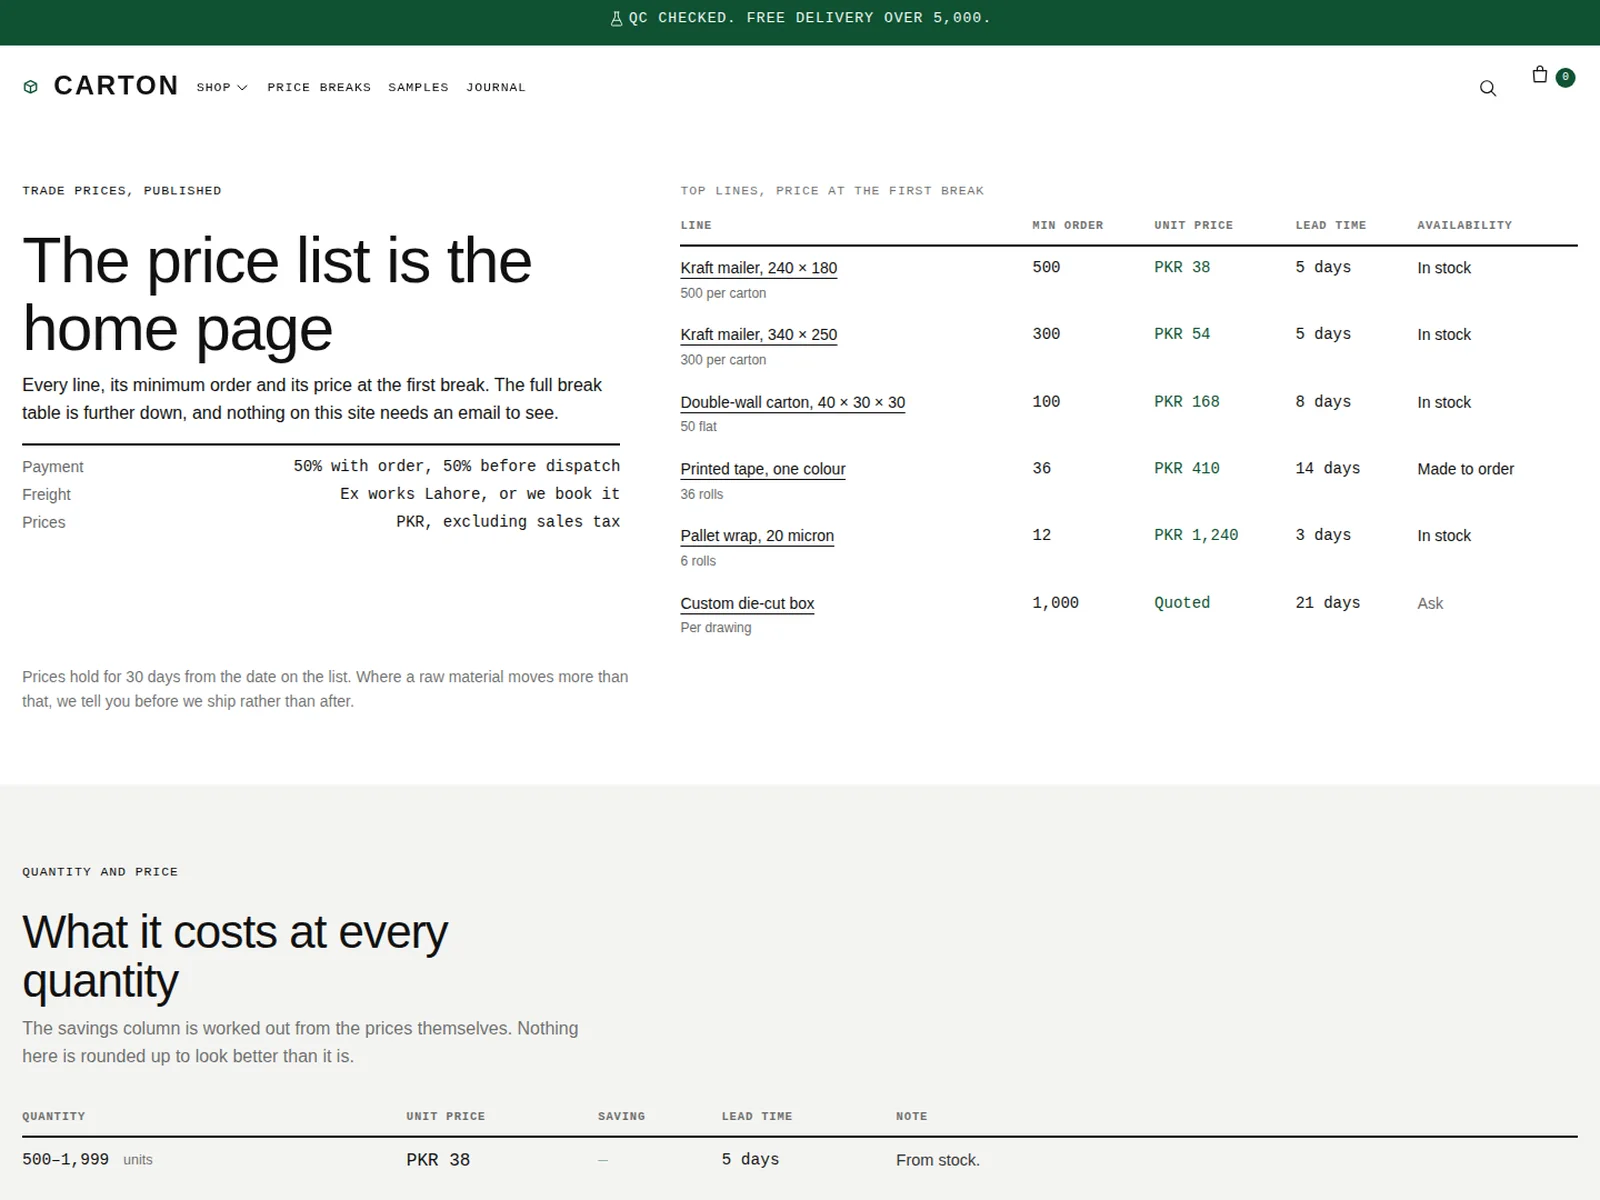Click the '8 days' lead time
Image resolution: width=1600 pixels, height=1200 pixels.
click(1323, 401)
